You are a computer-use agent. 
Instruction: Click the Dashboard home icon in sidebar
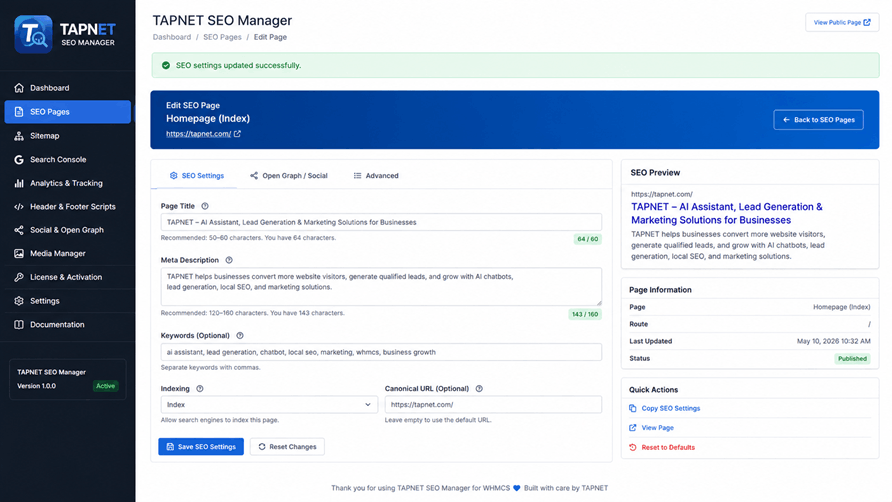pos(19,88)
